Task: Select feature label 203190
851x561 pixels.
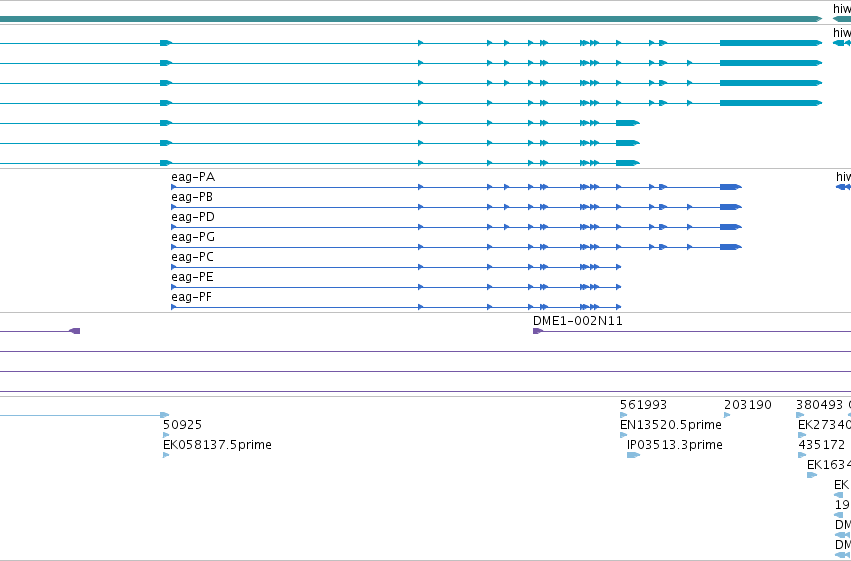Action: (747, 405)
